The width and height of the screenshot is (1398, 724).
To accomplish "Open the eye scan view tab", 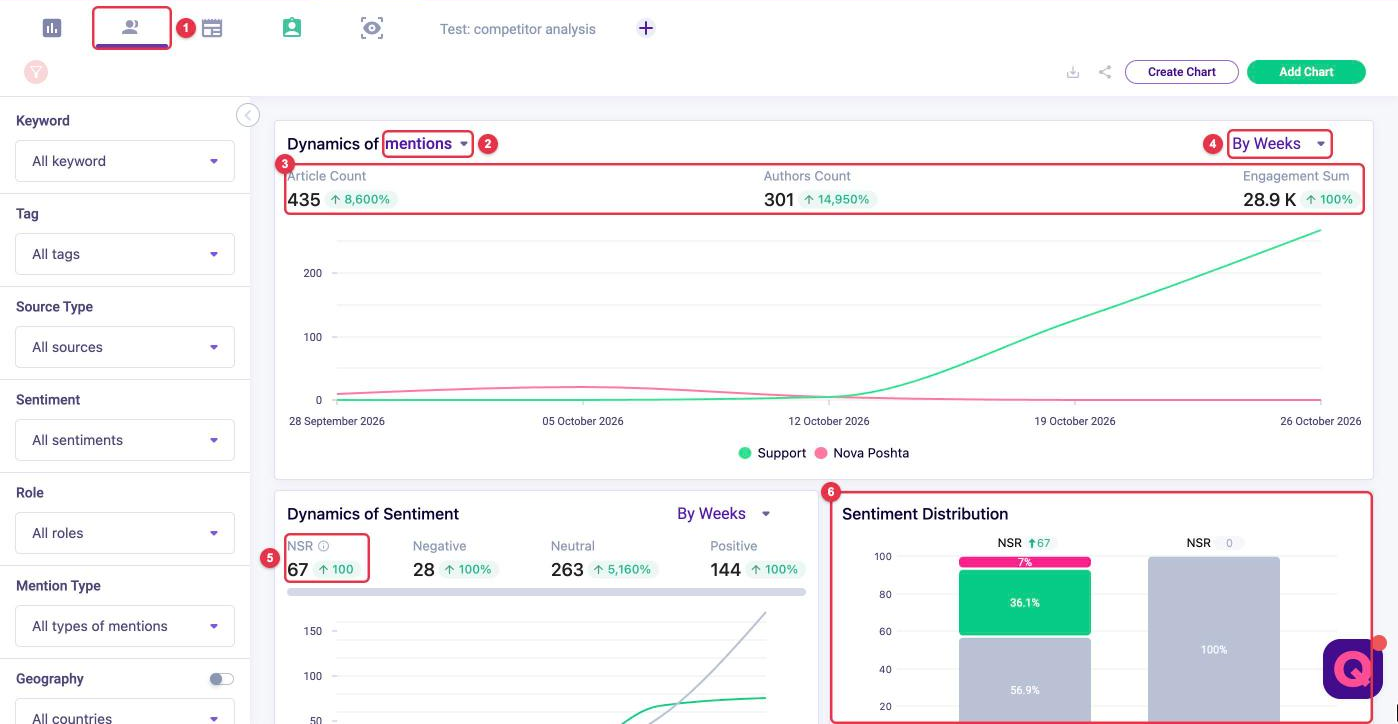I will 372,28.
